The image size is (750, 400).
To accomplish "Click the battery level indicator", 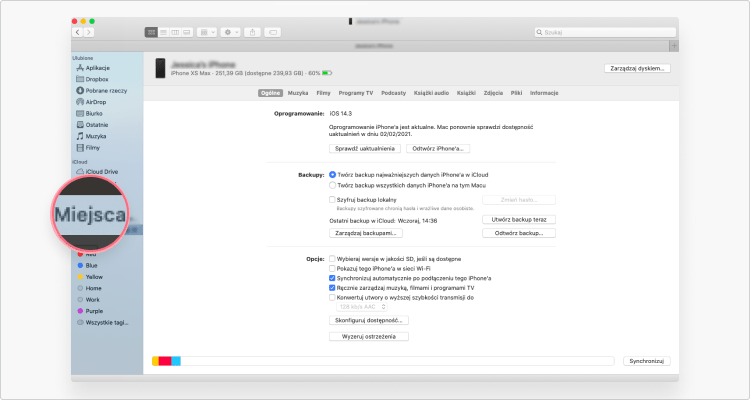I will click(x=327, y=73).
